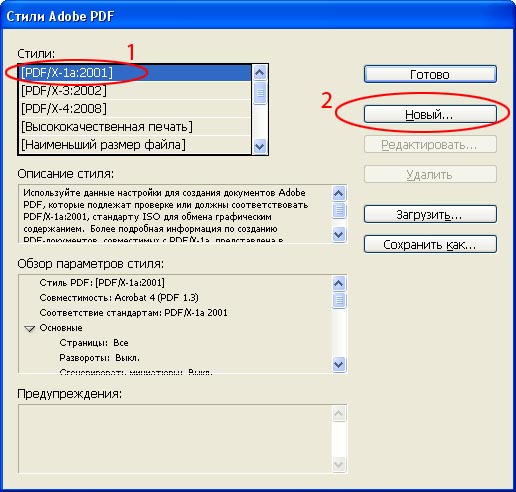Collapse the Основные section triangle
The height and width of the screenshot is (492, 516).
point(30,329)
